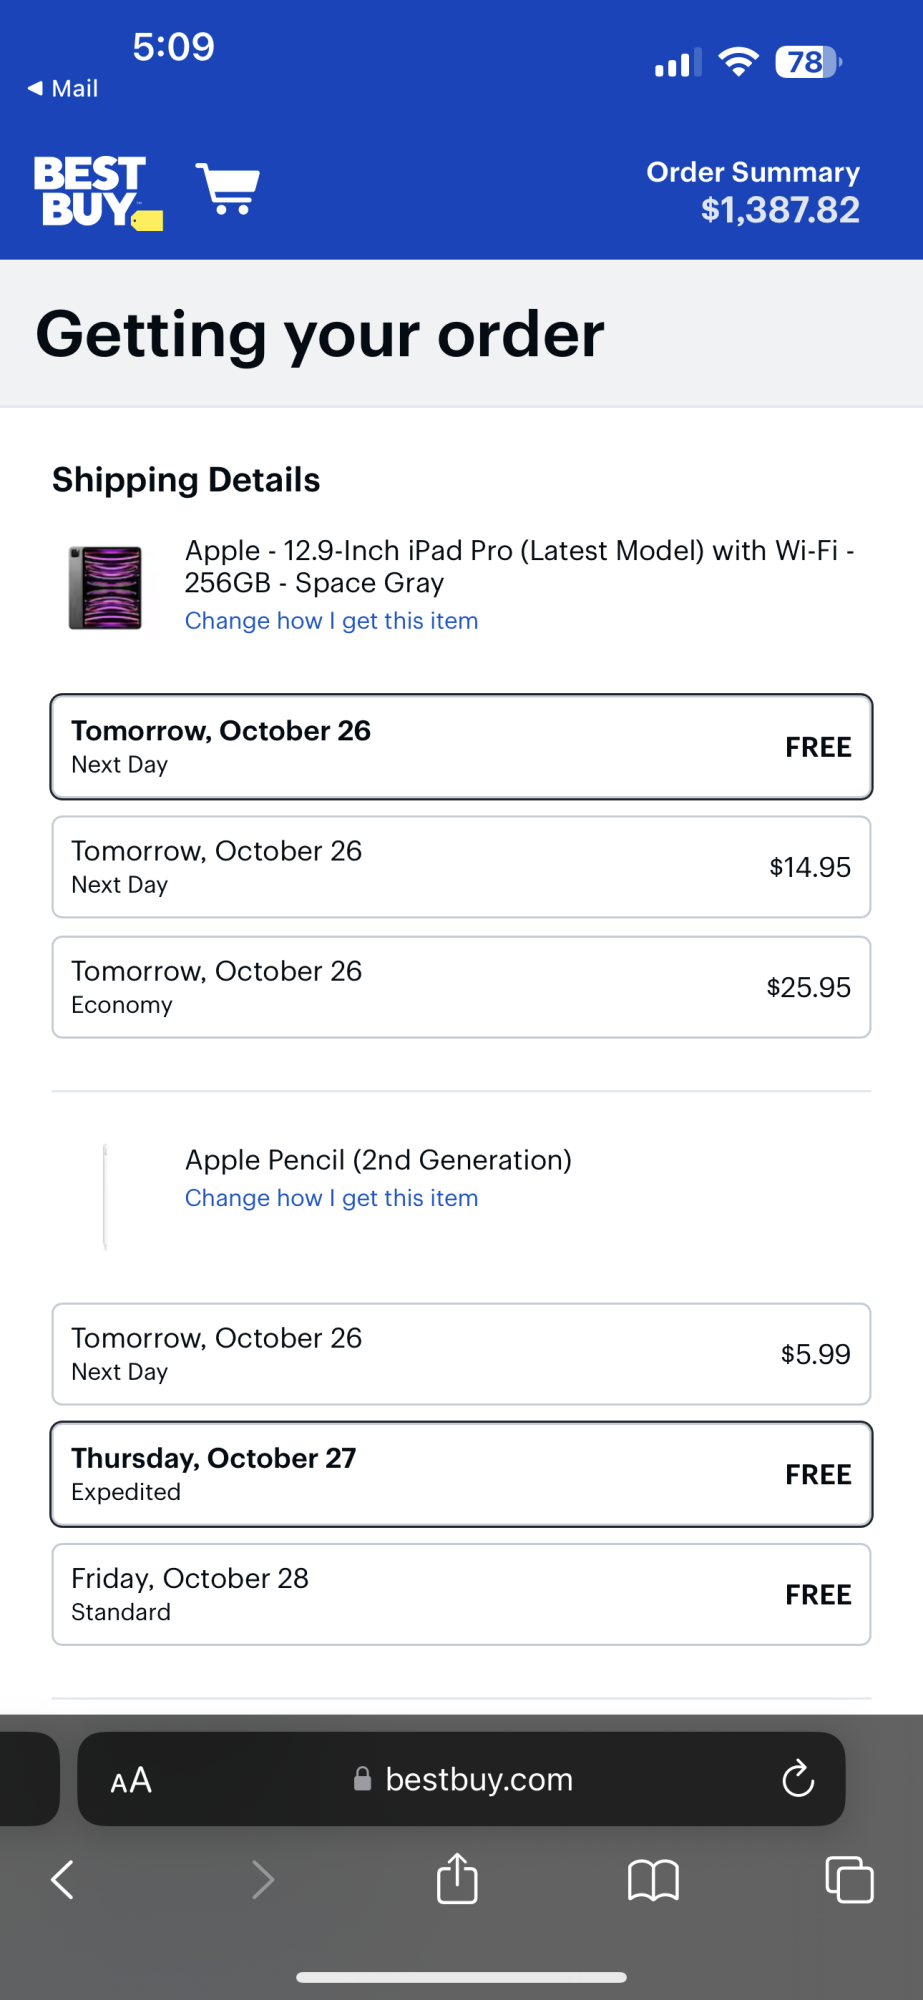Open Safari bookmarks book icon
This screenshot has width=923, height=2000.
(x=653, y=1880)
